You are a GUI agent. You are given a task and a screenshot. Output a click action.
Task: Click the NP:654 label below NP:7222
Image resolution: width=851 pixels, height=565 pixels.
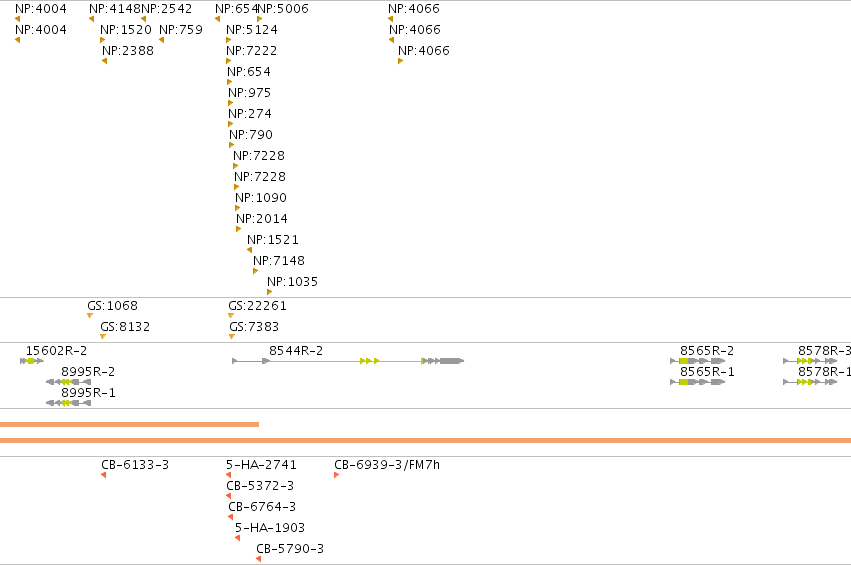click(249, 72)
